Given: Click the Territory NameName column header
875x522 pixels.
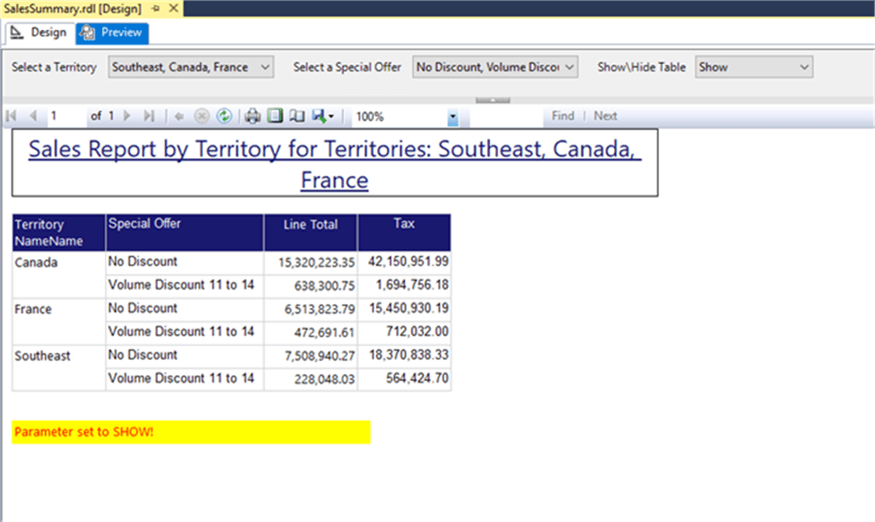Looking at the screenshot, I should pyautogui.click(x=59, y=232).
